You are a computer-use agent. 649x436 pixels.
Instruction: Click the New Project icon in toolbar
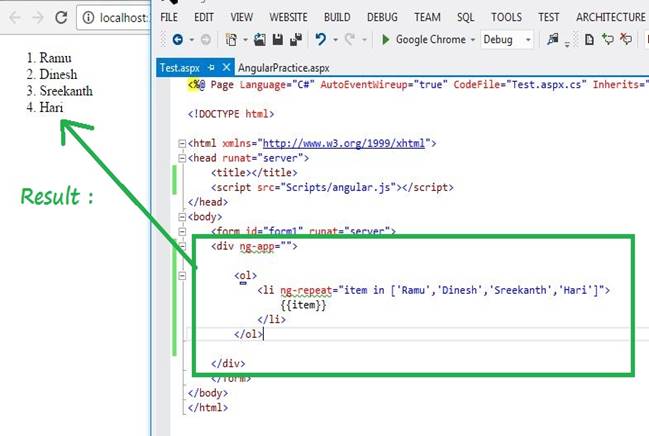pos(231,40)
